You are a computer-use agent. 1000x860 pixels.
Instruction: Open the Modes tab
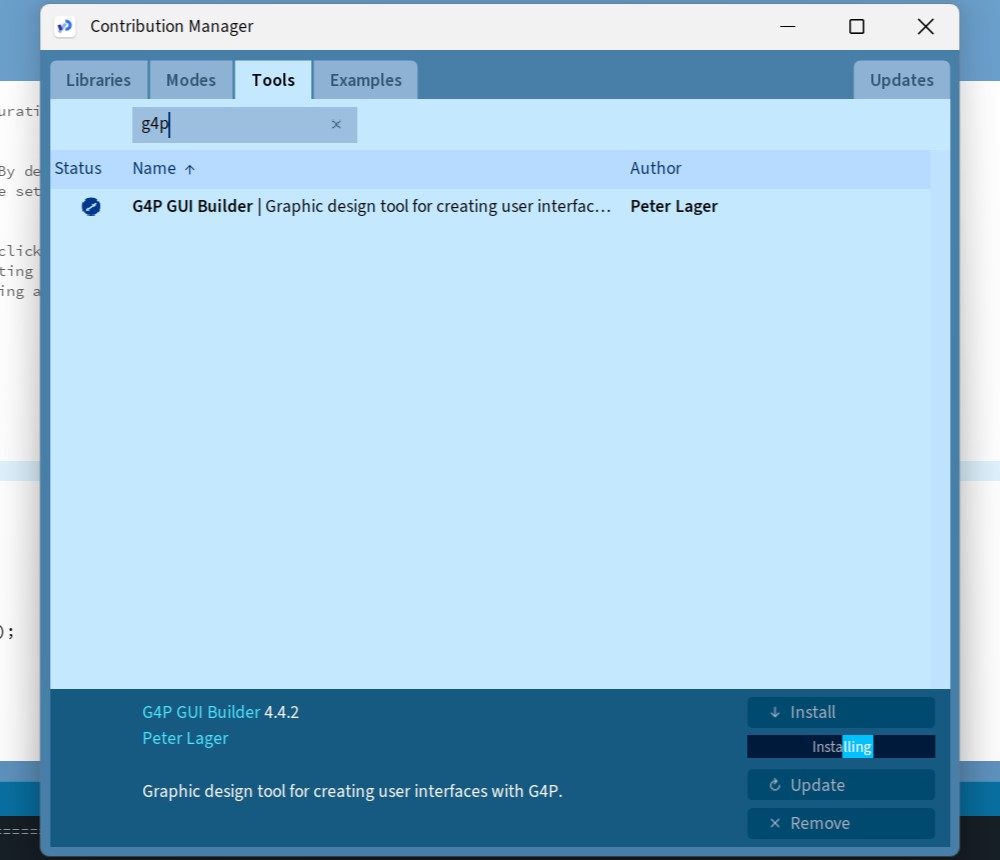point(191,80)
